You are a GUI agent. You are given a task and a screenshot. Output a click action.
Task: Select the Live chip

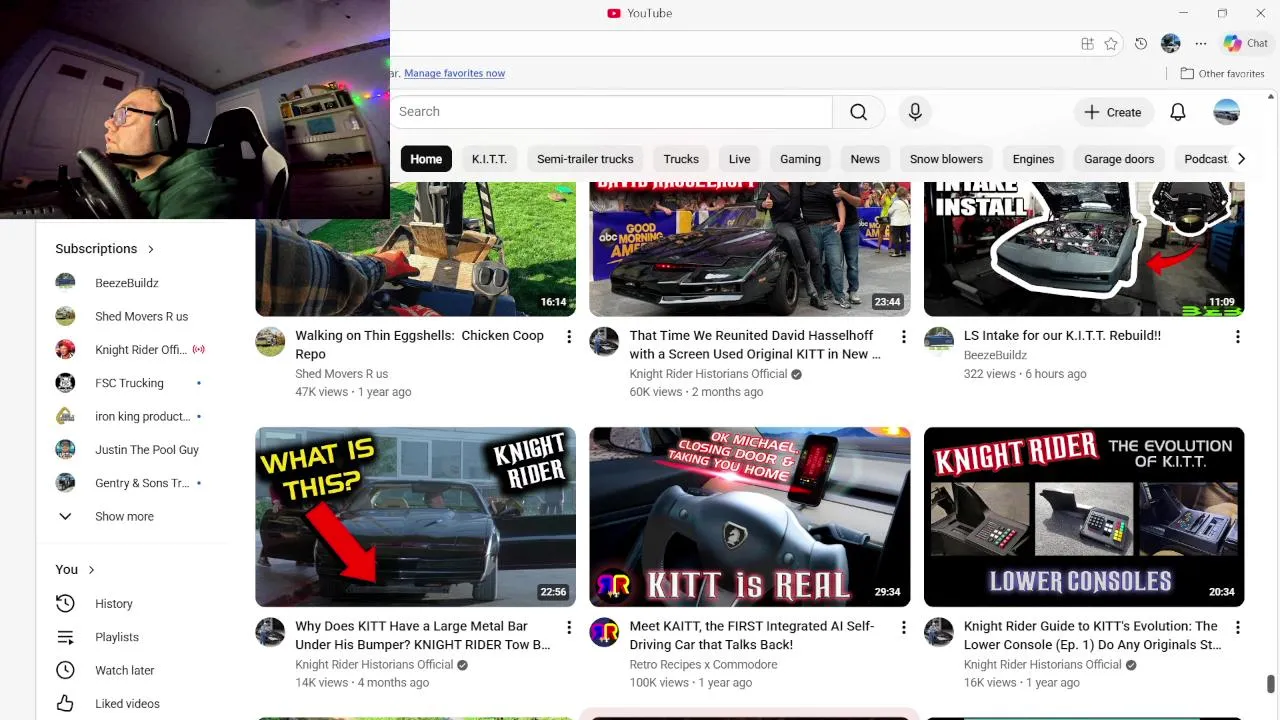pyautogui.click(x=739, y=159)
